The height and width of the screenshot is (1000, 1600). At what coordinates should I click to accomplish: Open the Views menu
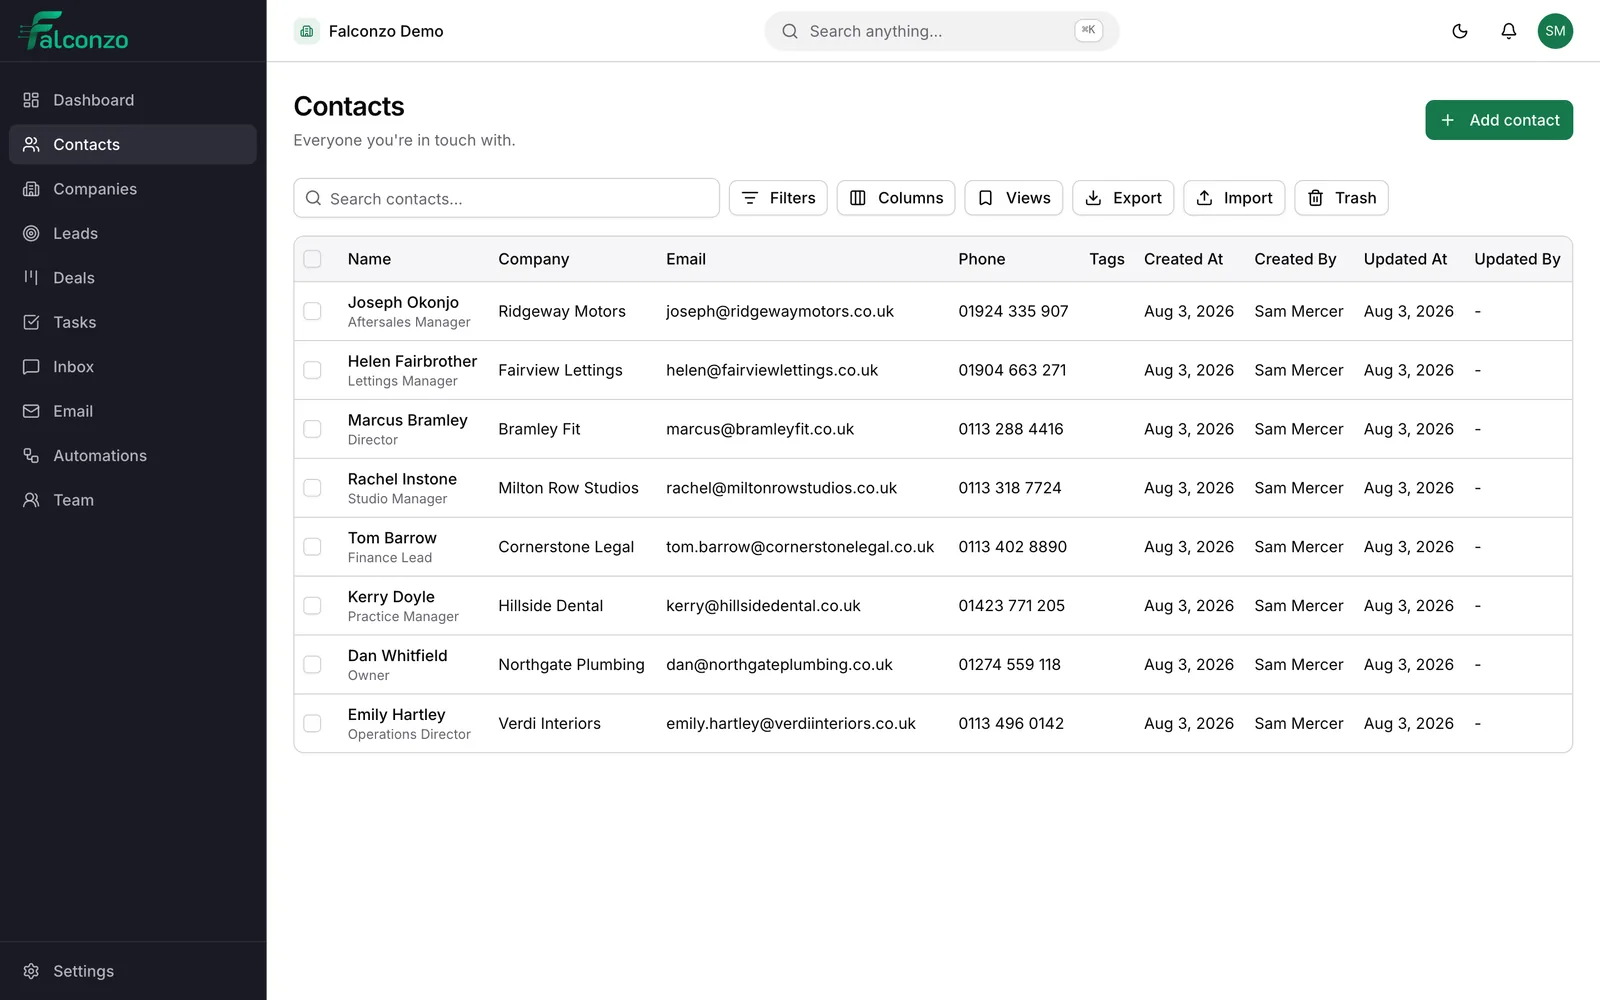[x=1014, y=198]
